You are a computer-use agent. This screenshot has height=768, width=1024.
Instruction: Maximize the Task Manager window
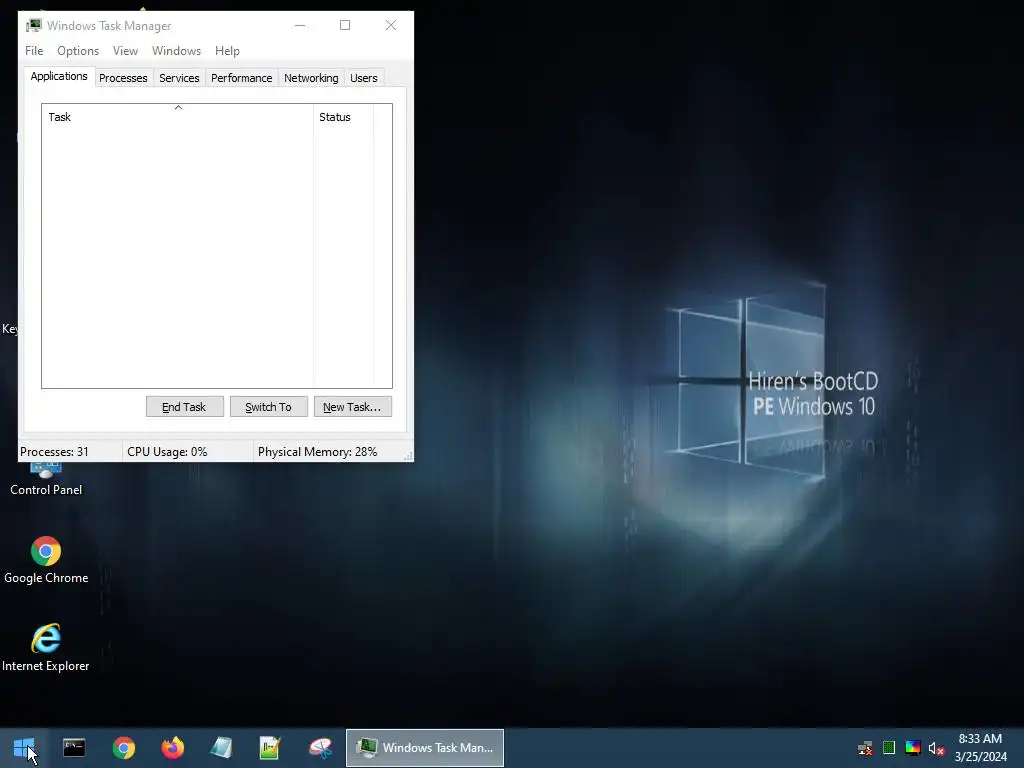(345, 25)
